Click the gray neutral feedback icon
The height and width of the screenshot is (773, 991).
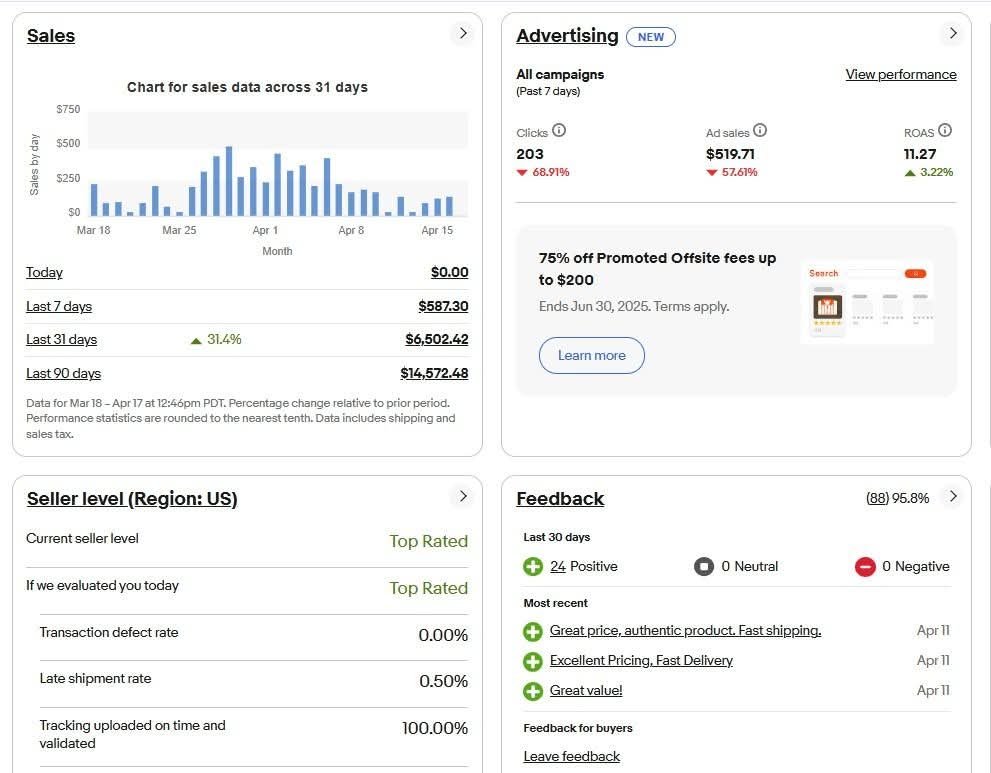(x=703, y=566)
